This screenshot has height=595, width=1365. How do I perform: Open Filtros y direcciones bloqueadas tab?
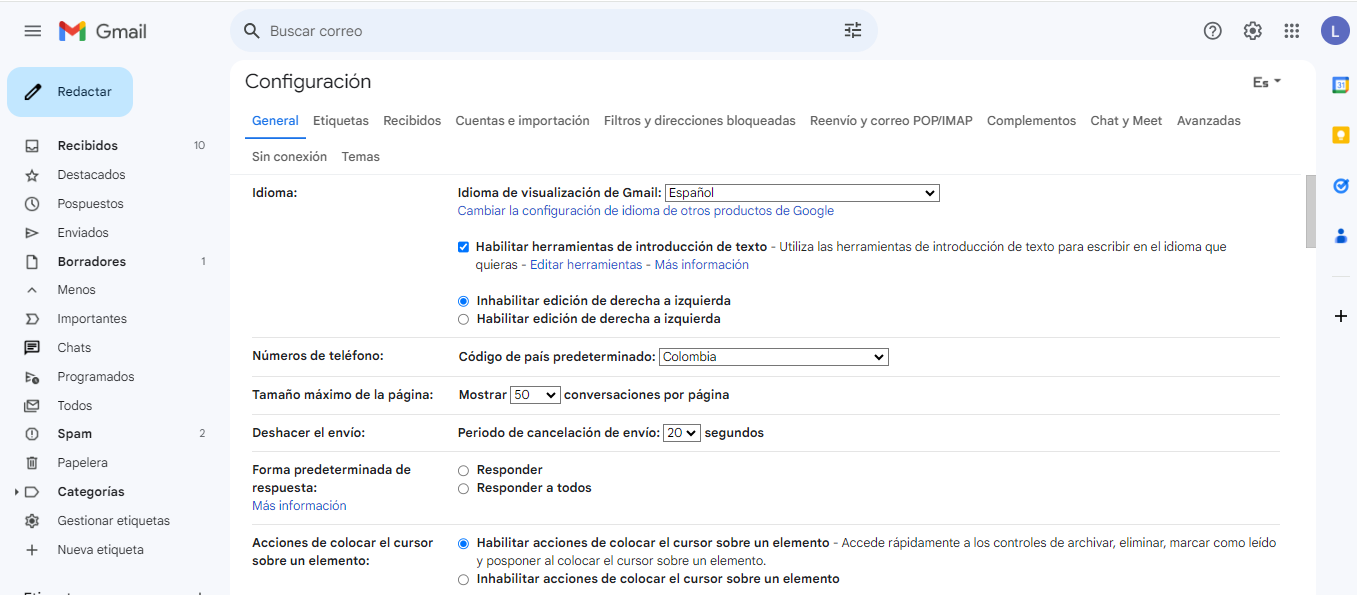(x=700, y=121)
